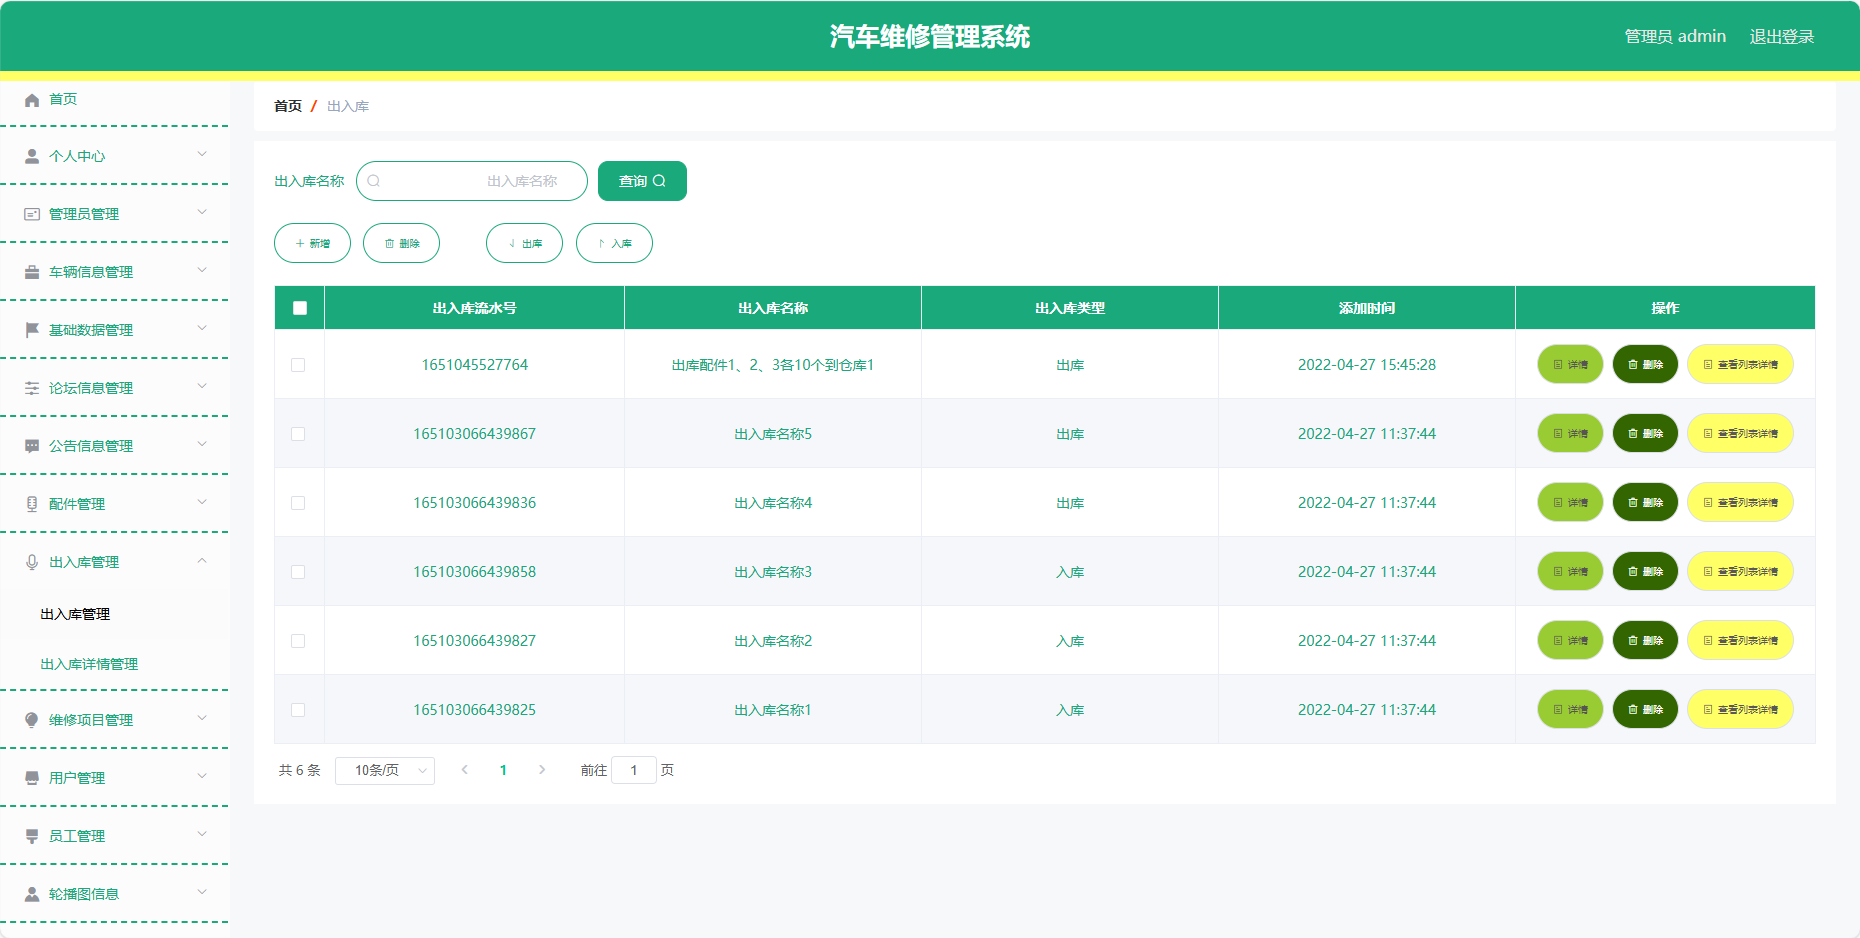Click the briefcase icon beside 车辆信息管理
1860x938 pixels.
pos(32,272)
